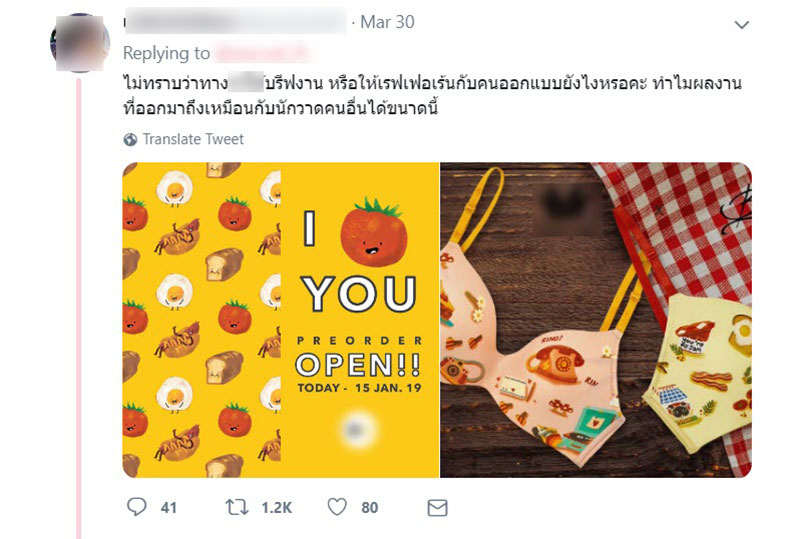Open the yellow PREORDER OPEN image
This screenshot has width=800, height=539.
pos(281,320)
